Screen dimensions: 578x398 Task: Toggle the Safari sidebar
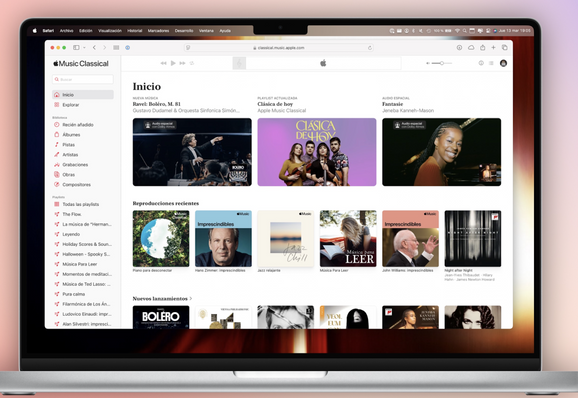[x=76, y=48]
